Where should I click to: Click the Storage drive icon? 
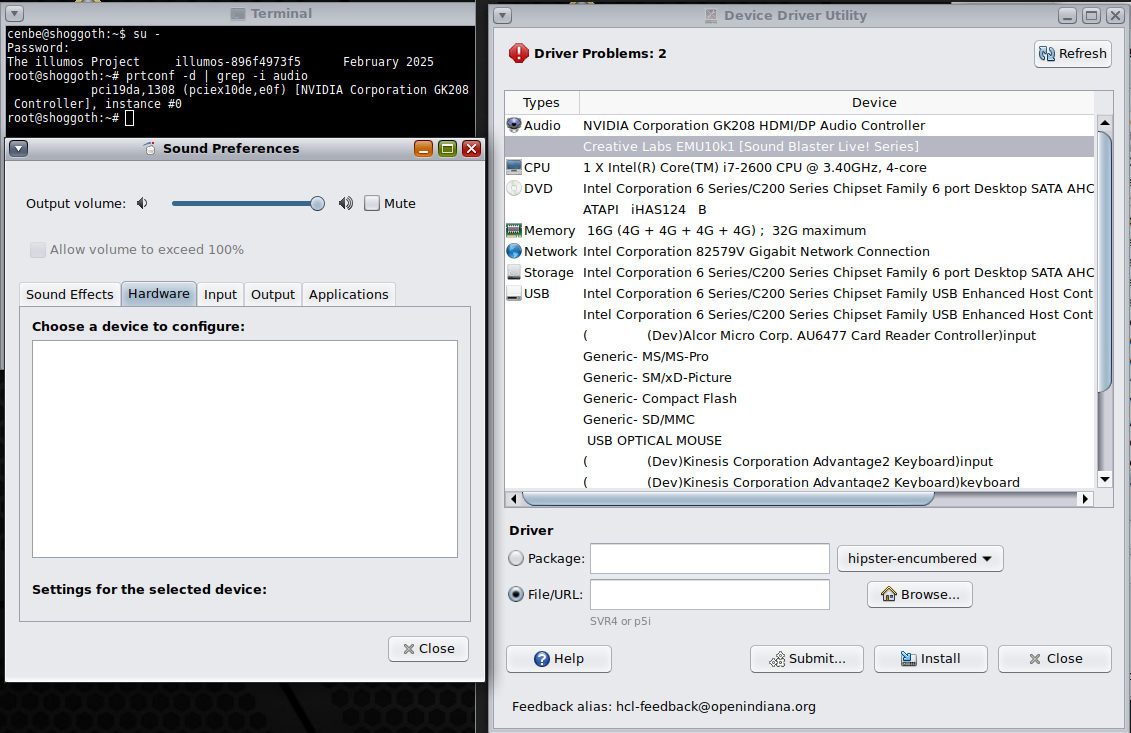click(x=514, y=272)
